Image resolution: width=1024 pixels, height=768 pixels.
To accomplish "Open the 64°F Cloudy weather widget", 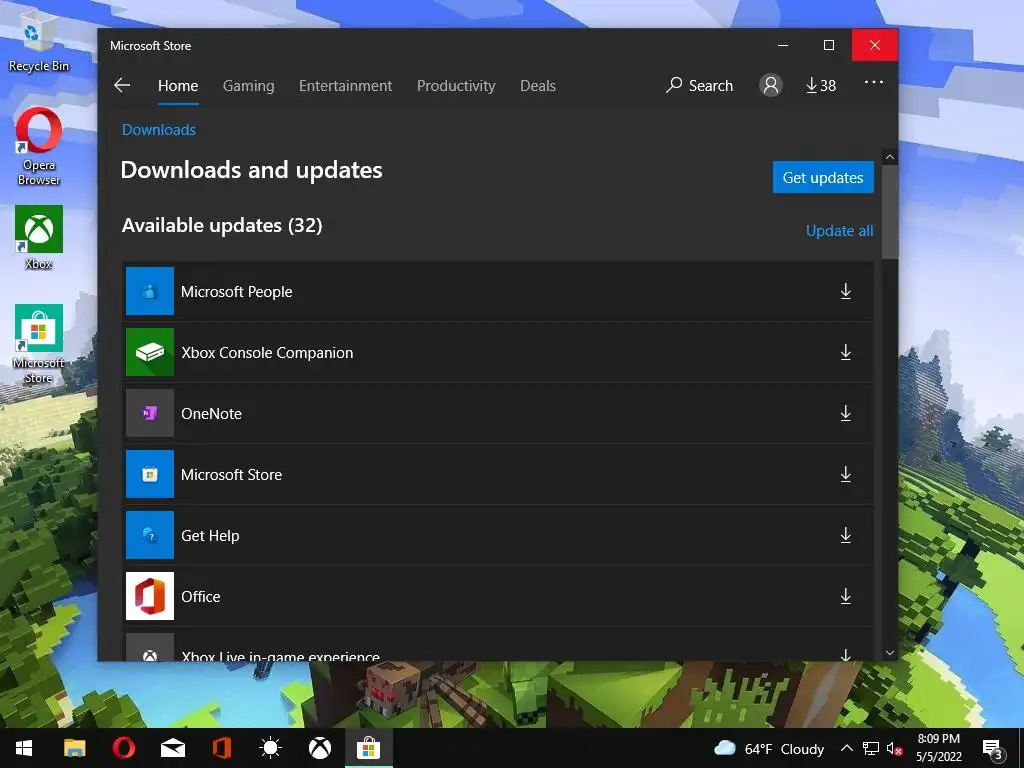I will click(x=769, y=749).
